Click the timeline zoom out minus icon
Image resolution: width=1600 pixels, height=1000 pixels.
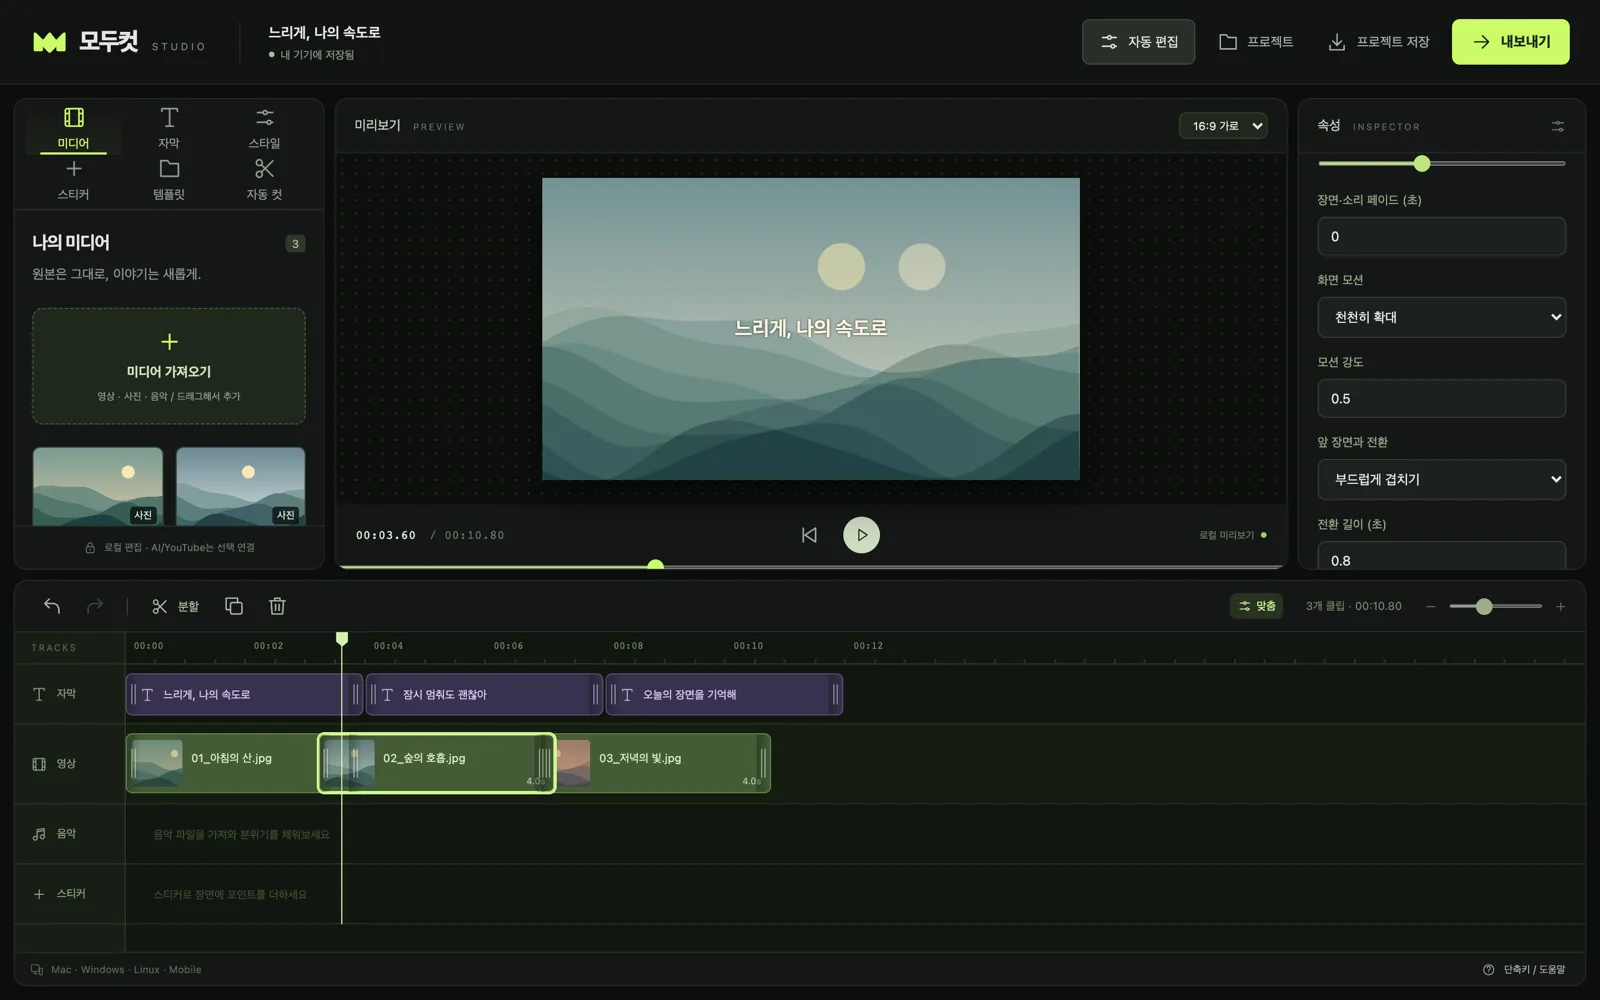click(x=1431, y=606)
